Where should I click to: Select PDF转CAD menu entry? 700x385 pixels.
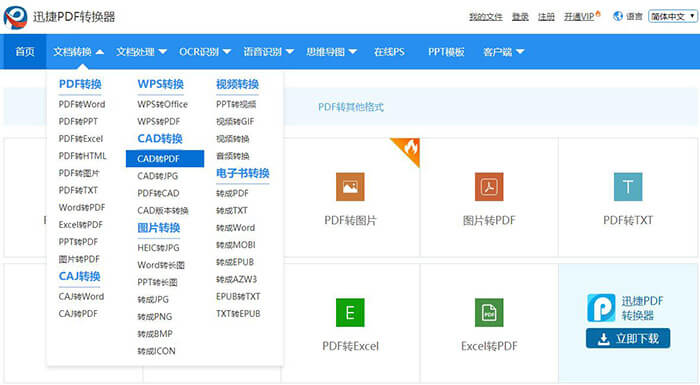coord(158,193)
